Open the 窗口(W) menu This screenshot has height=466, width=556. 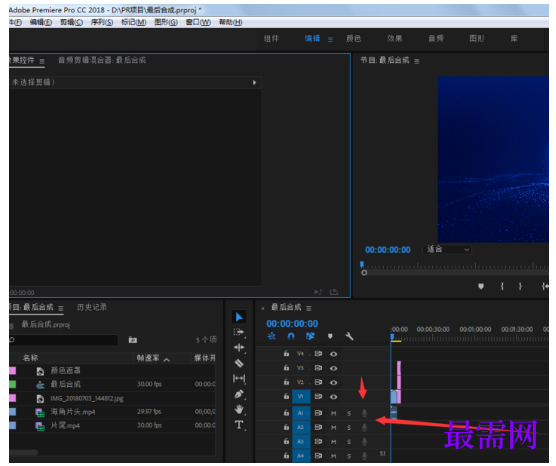coord(199,22)
